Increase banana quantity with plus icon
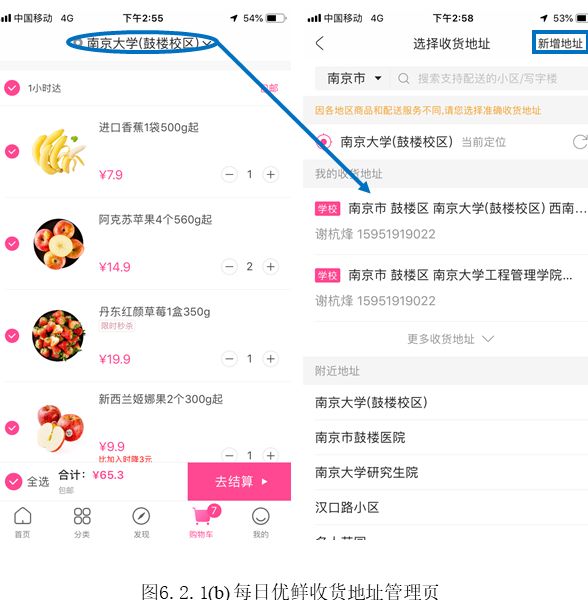The width and height of the screenshot is (588, 600). pyautogui.click(x=270, y=174)
